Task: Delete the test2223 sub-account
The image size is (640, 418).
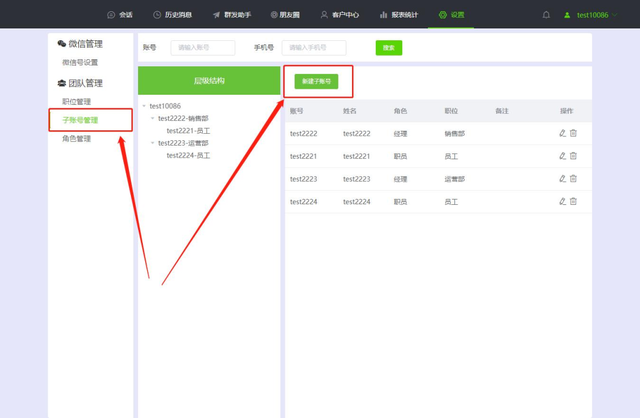Action: pos(573,178)
